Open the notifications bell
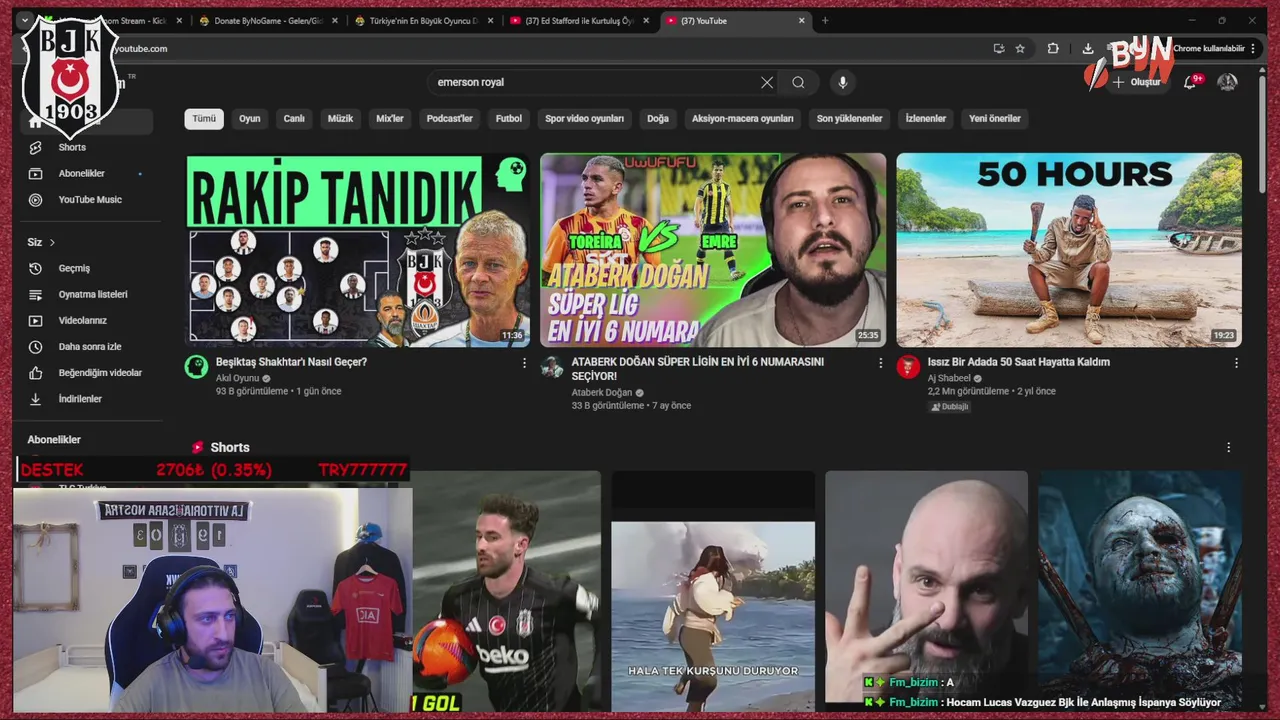This screenshot has width=1280, height=720. point(1190,82)
